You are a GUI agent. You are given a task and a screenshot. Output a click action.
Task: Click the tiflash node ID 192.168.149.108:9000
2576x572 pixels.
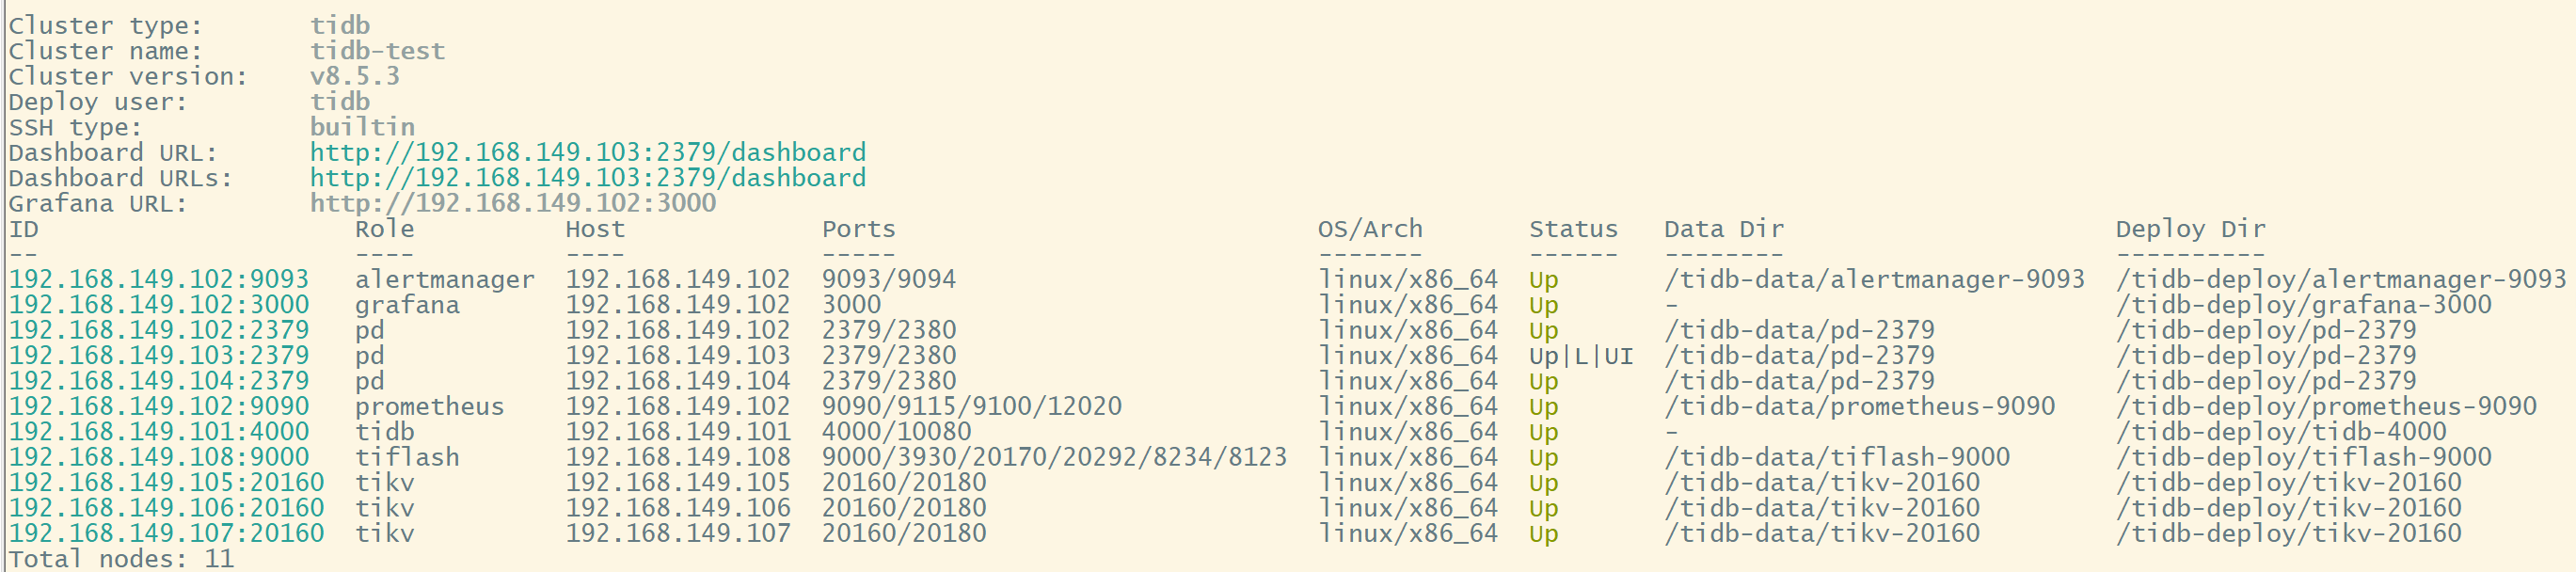[159, 458]
